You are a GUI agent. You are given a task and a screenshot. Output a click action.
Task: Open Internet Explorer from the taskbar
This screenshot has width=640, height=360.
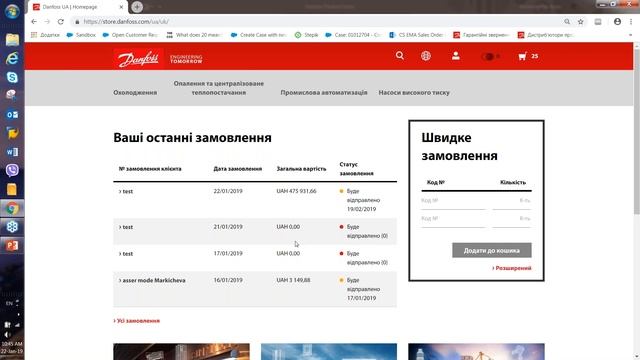(x=12, y=58)
